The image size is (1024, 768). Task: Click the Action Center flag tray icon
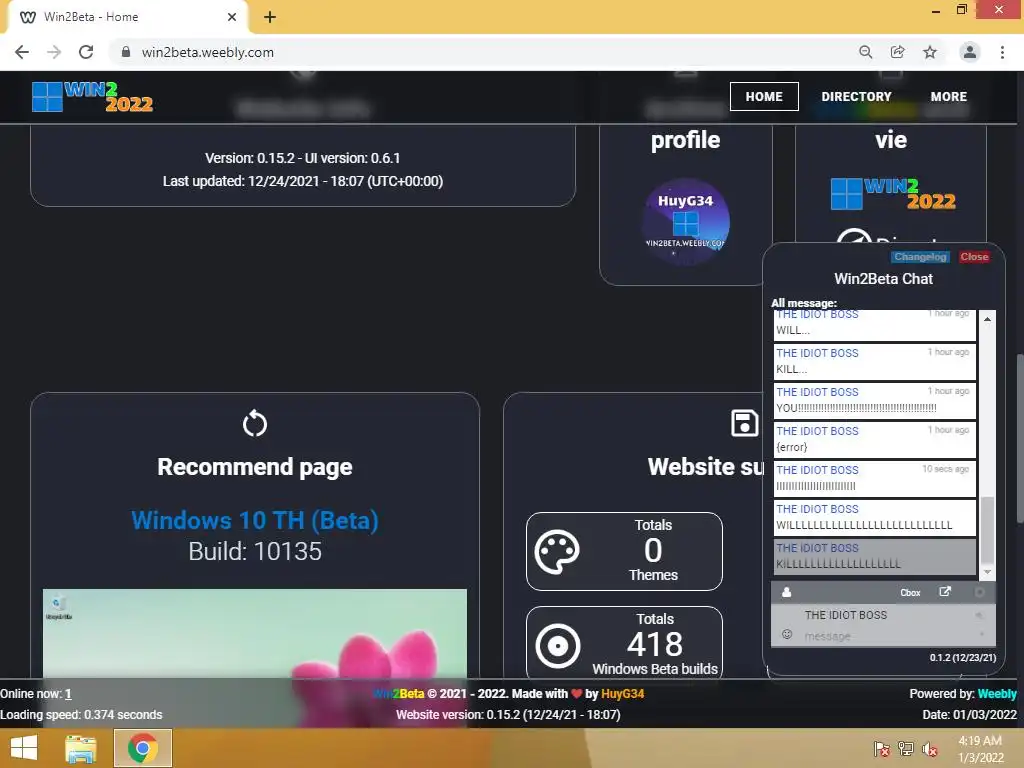[881, 749]
